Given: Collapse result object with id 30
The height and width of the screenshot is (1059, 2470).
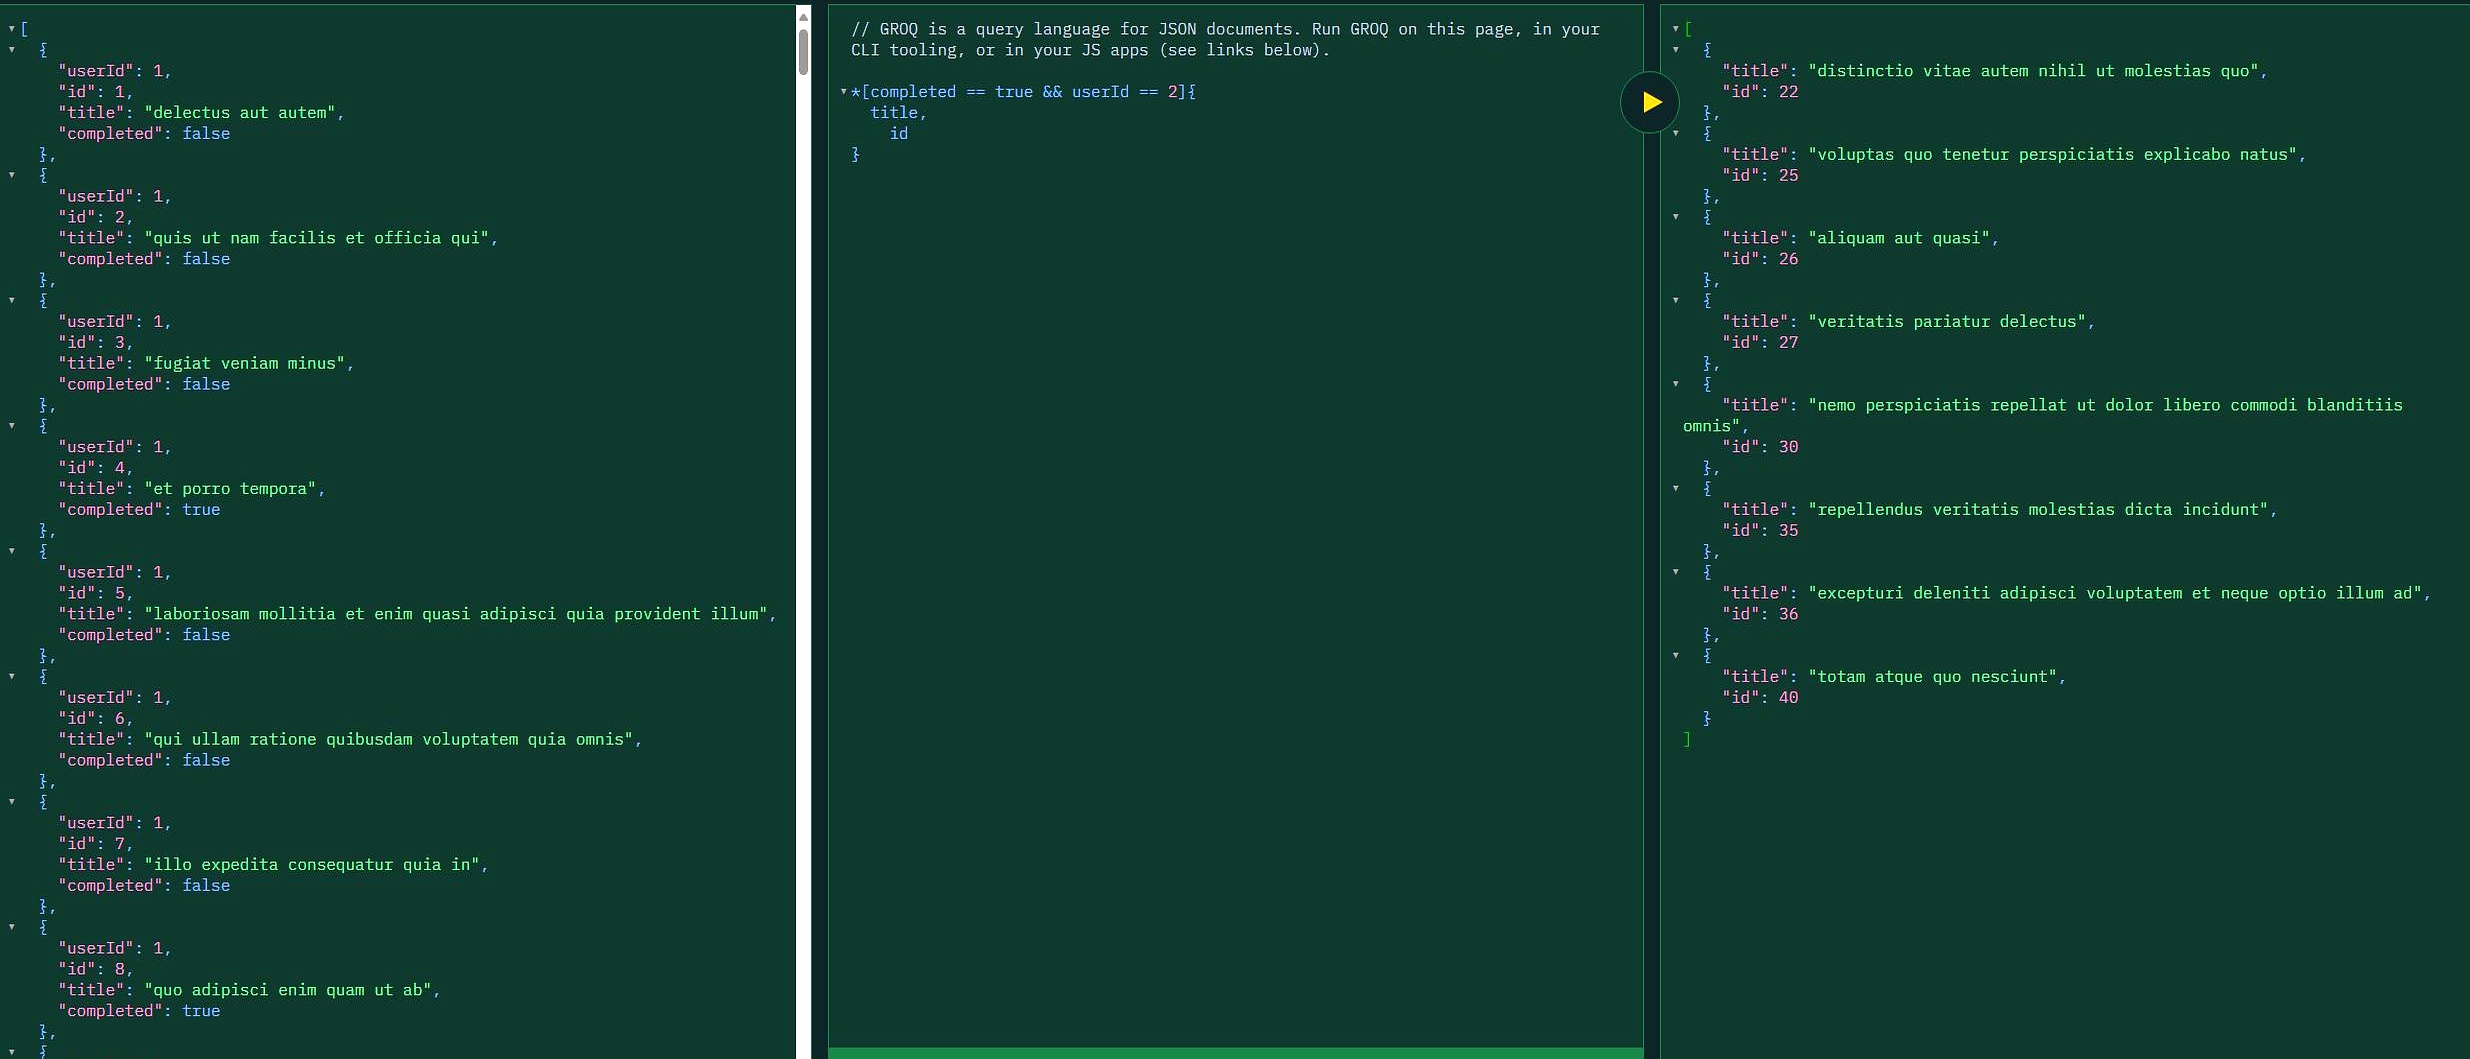Looking at the screenshot, I should [x=1676, y=384].
